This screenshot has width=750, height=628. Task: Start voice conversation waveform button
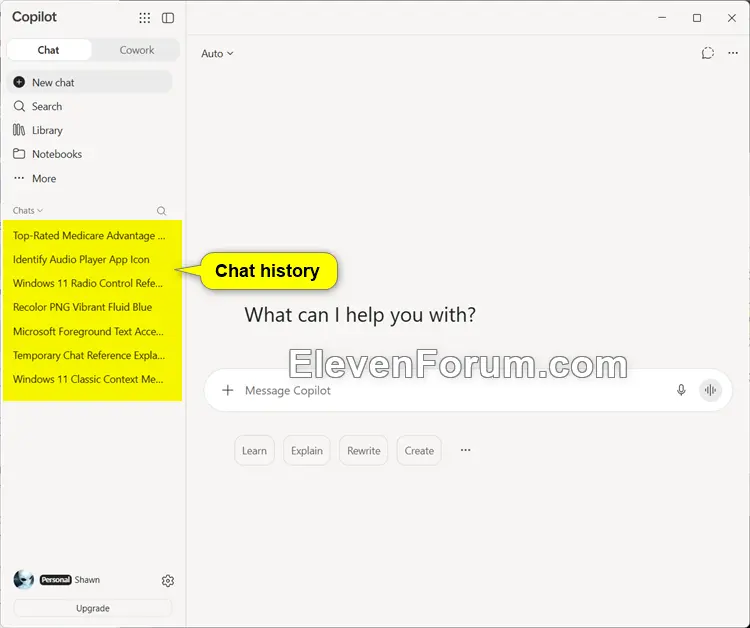click(x=710, y=390)
